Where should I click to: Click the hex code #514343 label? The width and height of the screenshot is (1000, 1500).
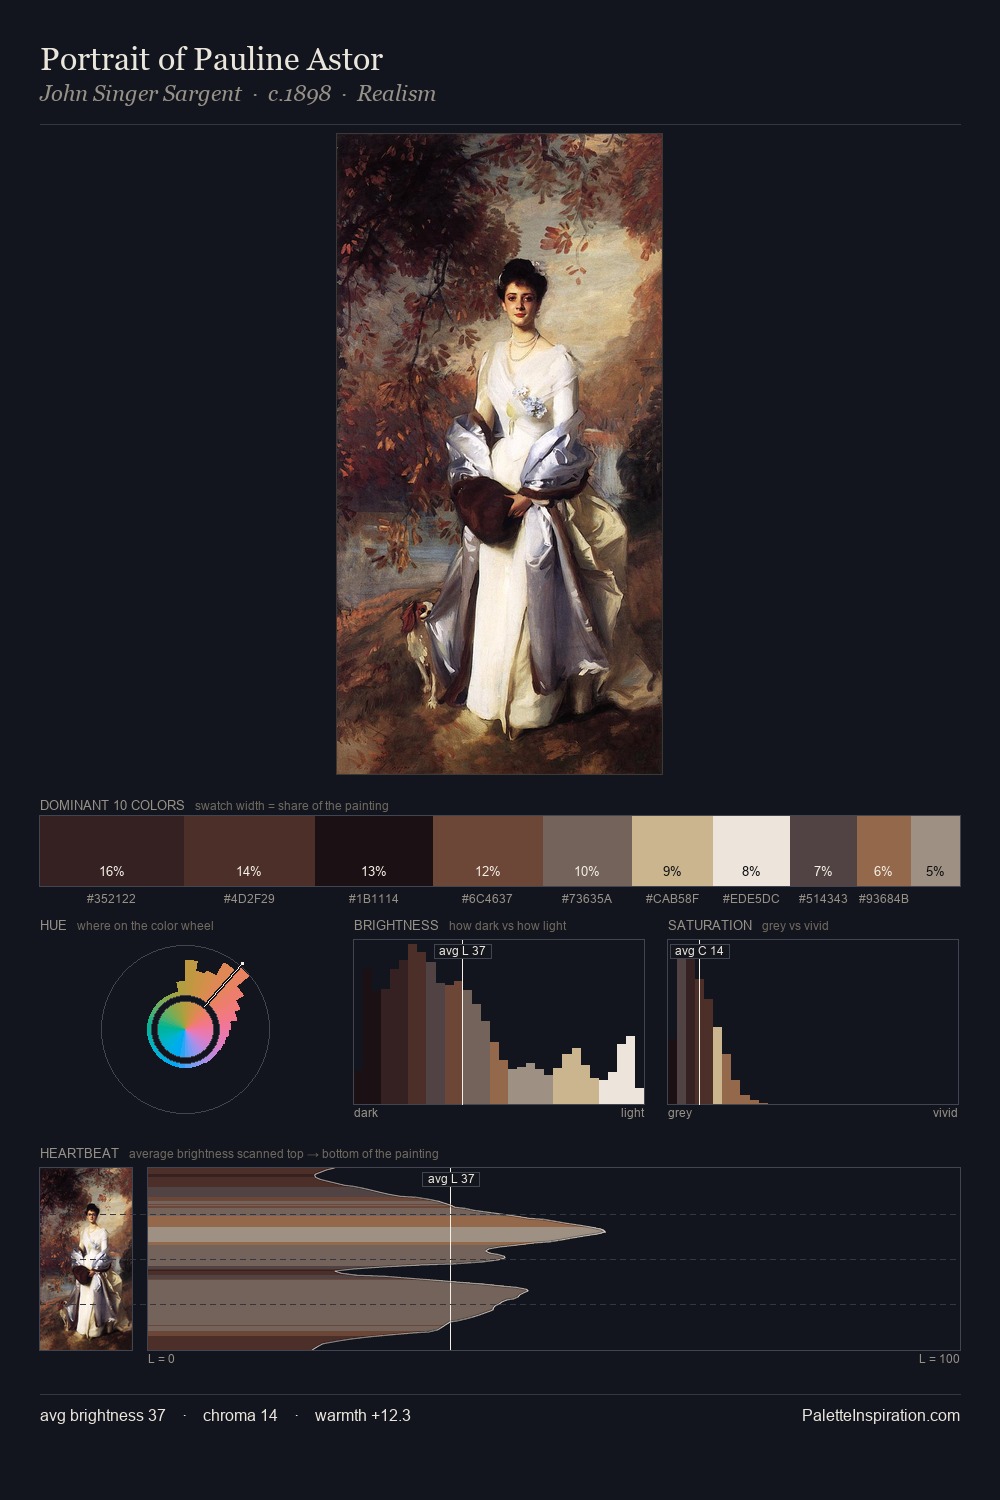[x=823, y=899]
